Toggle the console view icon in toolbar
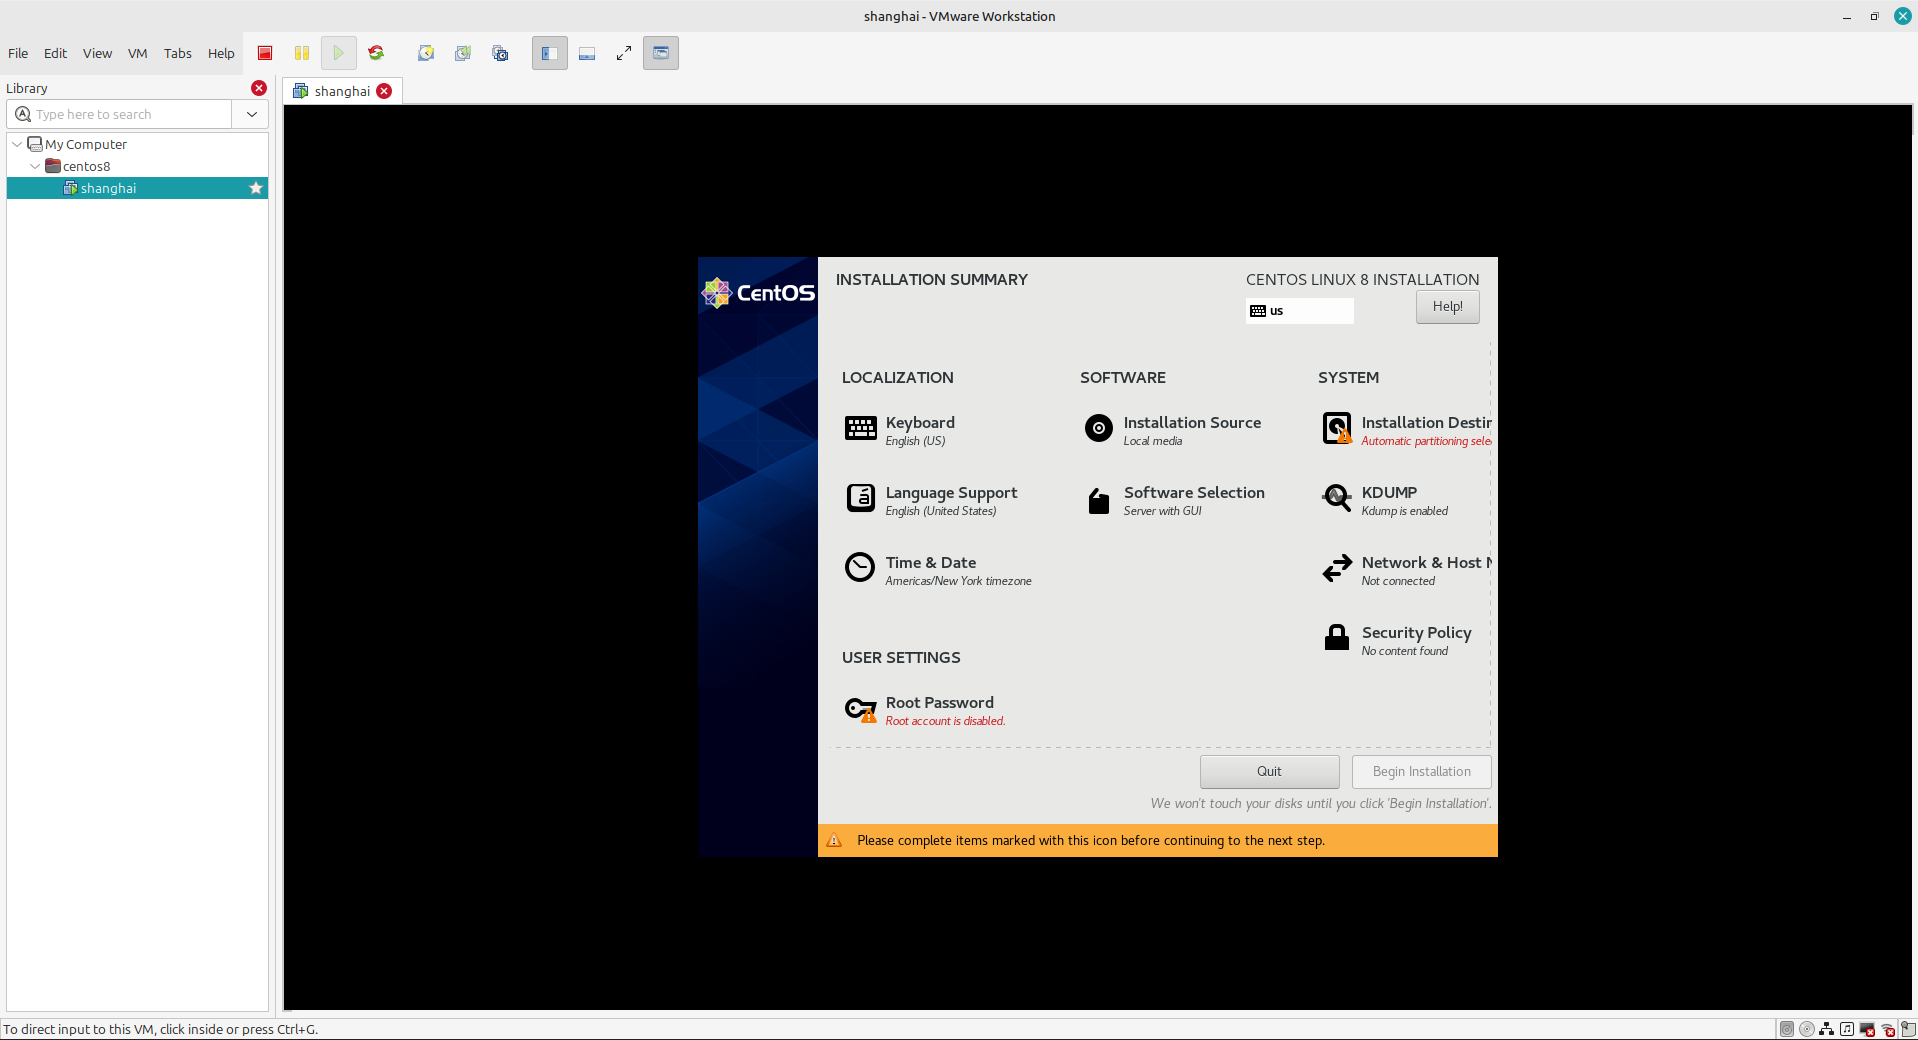The image size is (1918, 1040). click(661, 53)
